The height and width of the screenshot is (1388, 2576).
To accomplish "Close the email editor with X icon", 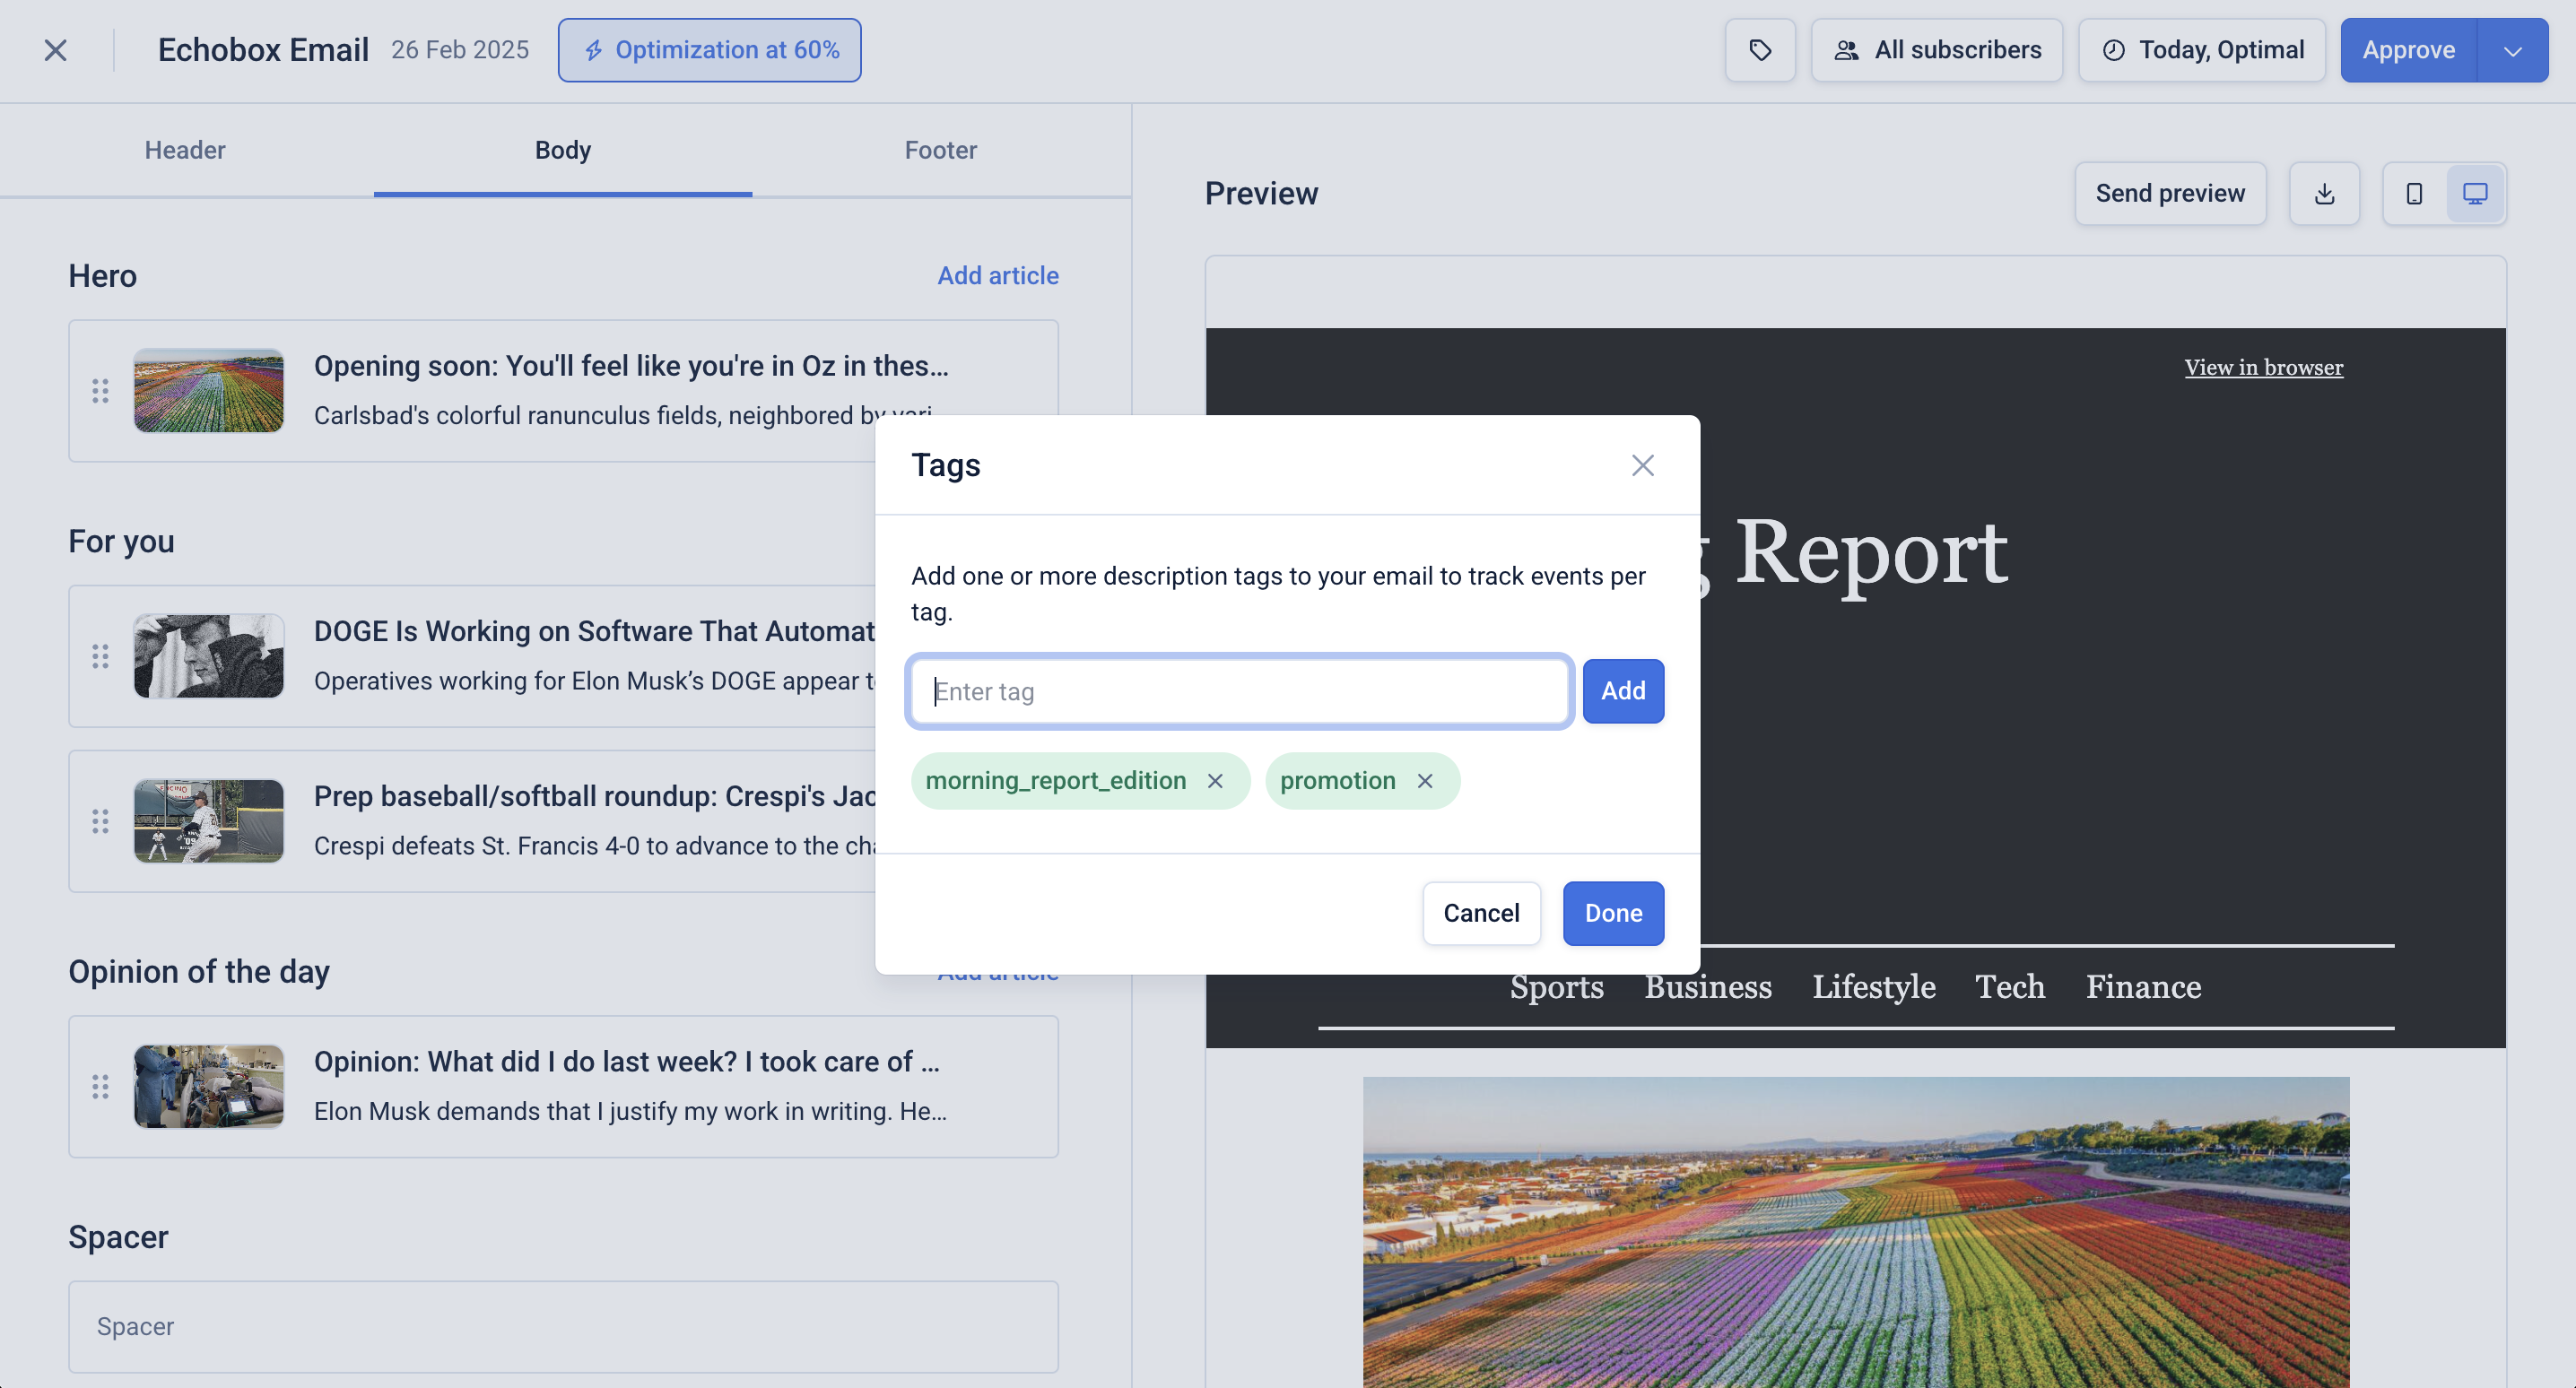I will (x=56, y=50).
